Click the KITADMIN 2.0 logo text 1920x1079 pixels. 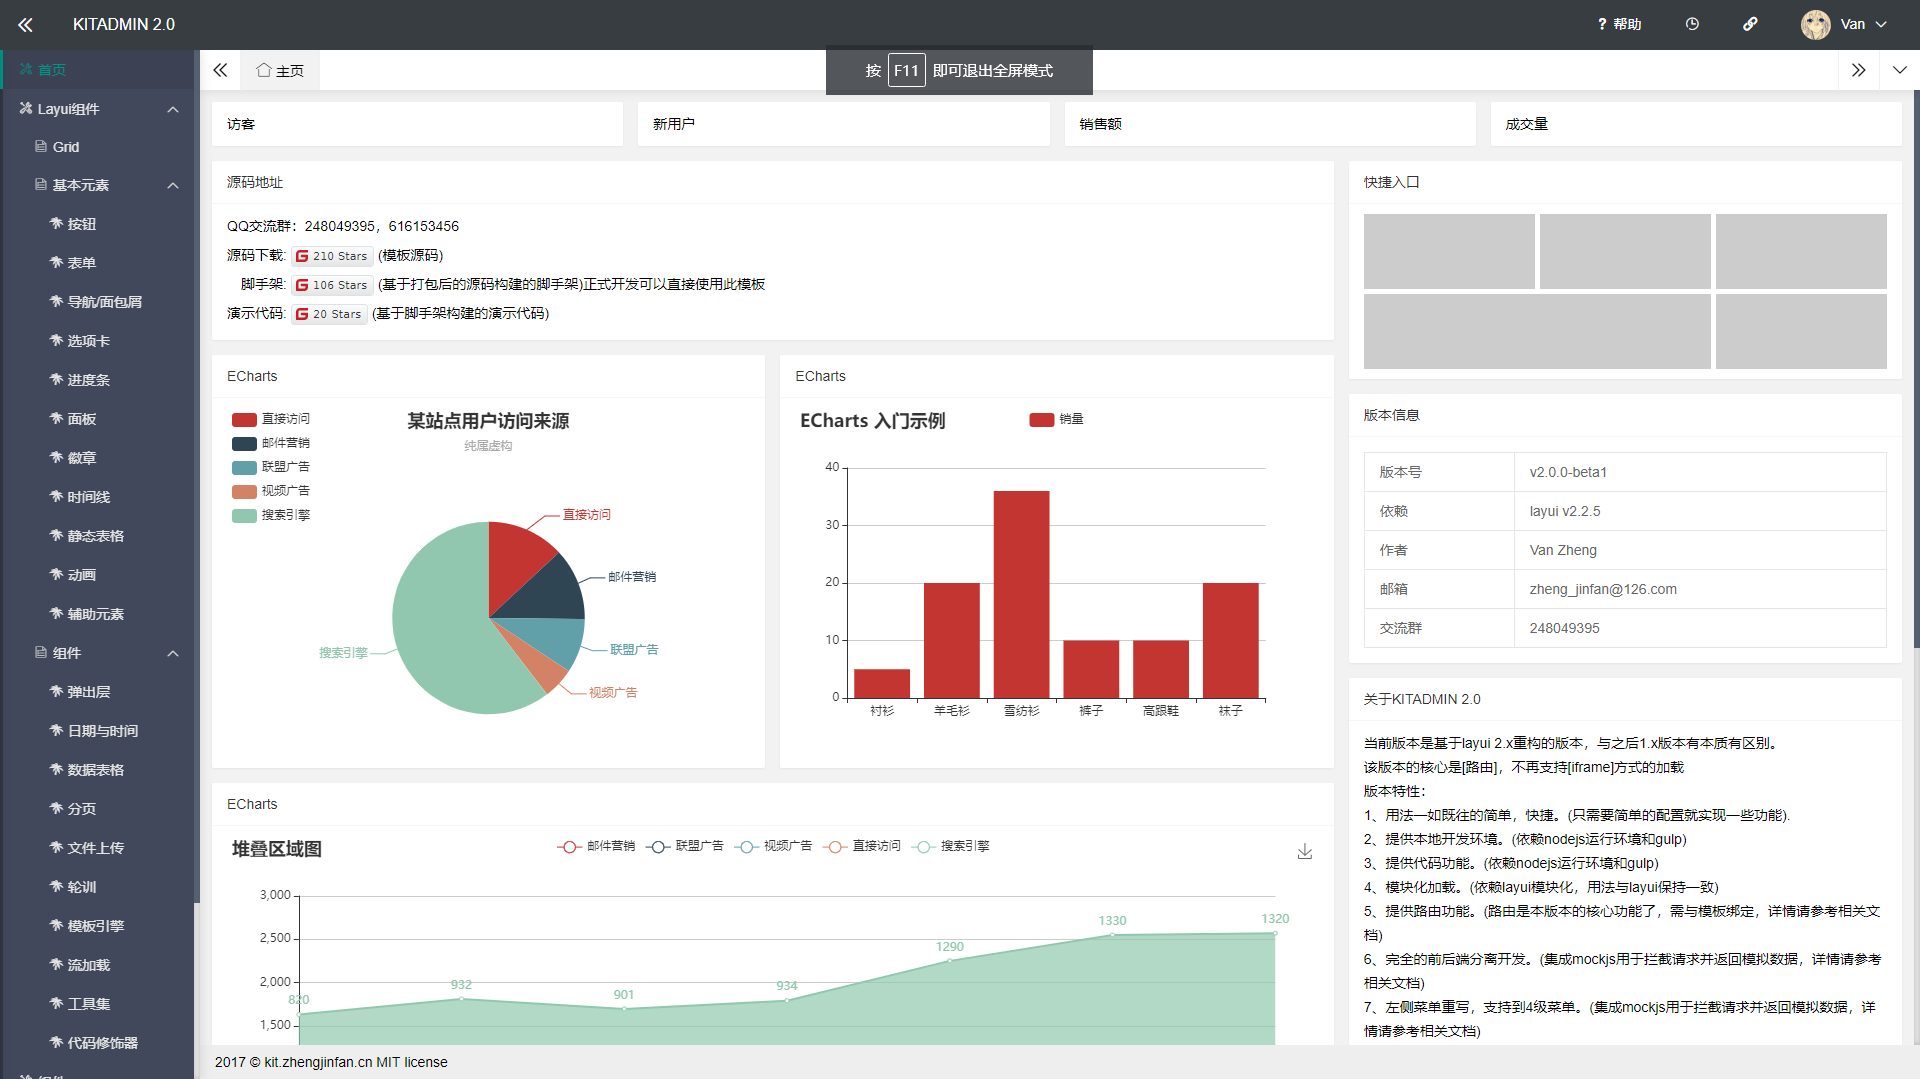pyautogui.click(x=124, y=24)
